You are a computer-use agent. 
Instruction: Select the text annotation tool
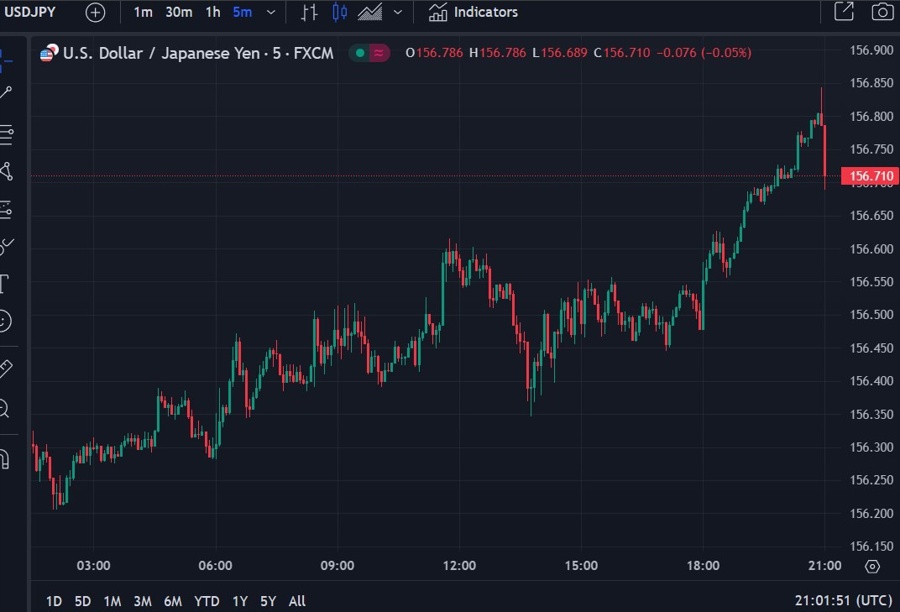tap(4, 283)
